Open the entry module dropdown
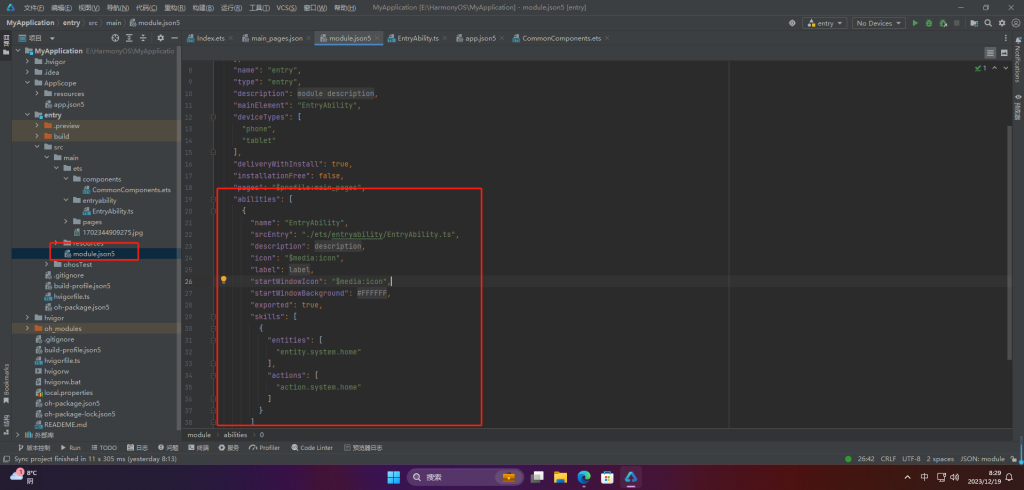 (x=825, y=22)
